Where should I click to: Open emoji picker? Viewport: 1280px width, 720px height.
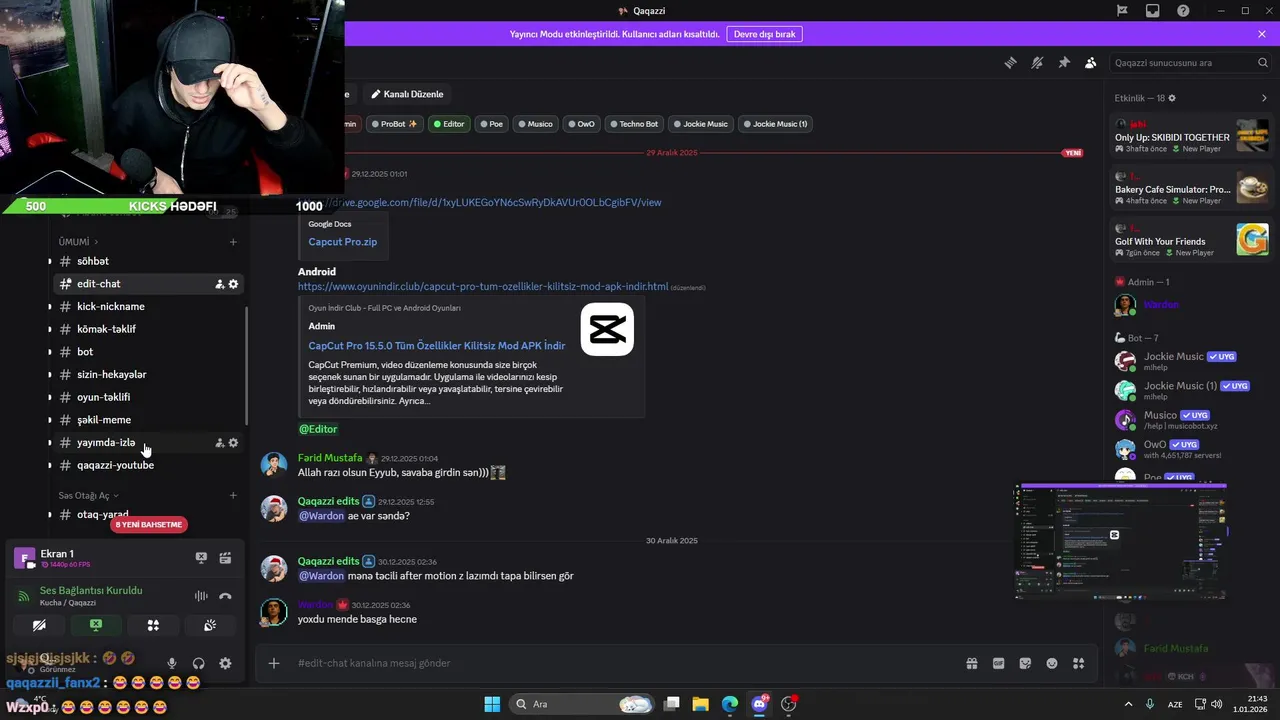click(1052, 663)
